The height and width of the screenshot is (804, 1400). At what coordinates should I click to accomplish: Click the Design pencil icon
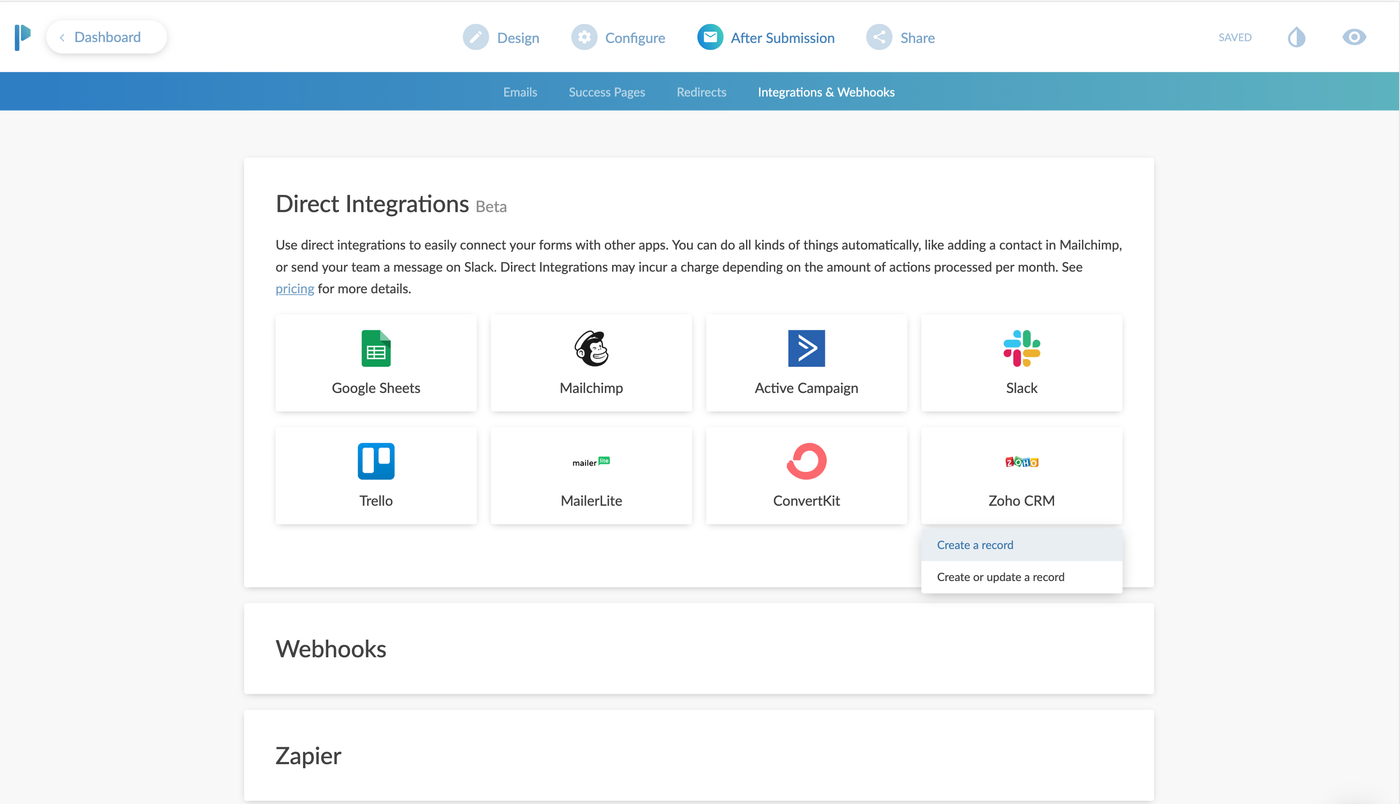[475, 36]
